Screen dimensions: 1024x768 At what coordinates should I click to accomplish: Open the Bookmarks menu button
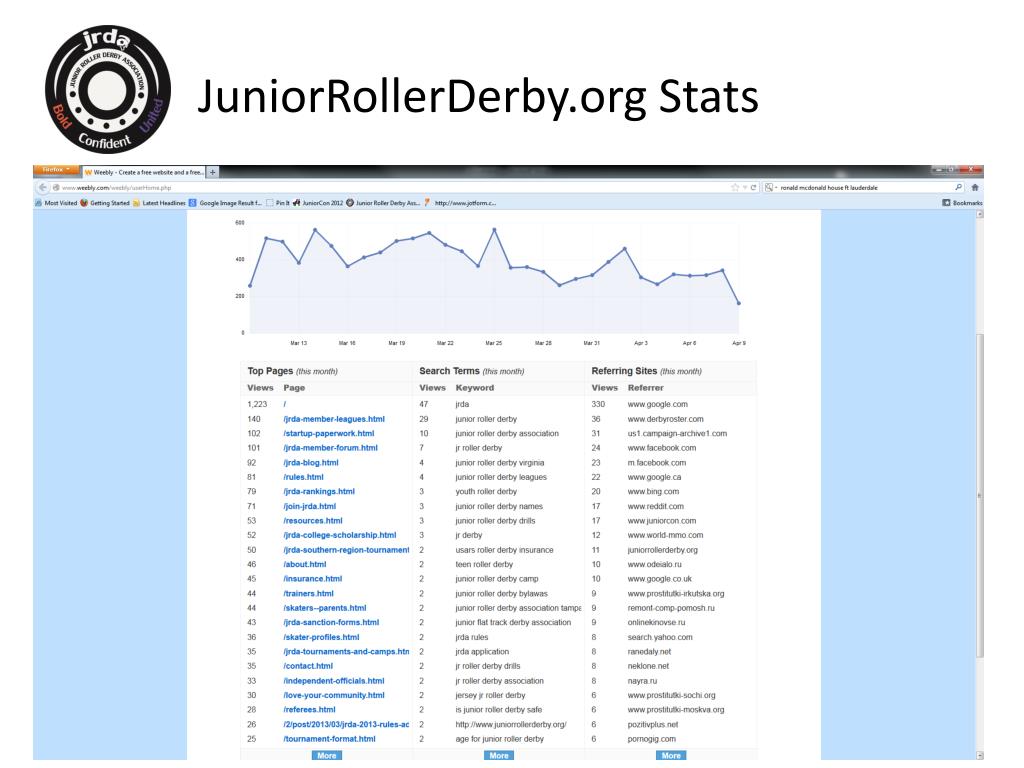(x=962, y=203)
